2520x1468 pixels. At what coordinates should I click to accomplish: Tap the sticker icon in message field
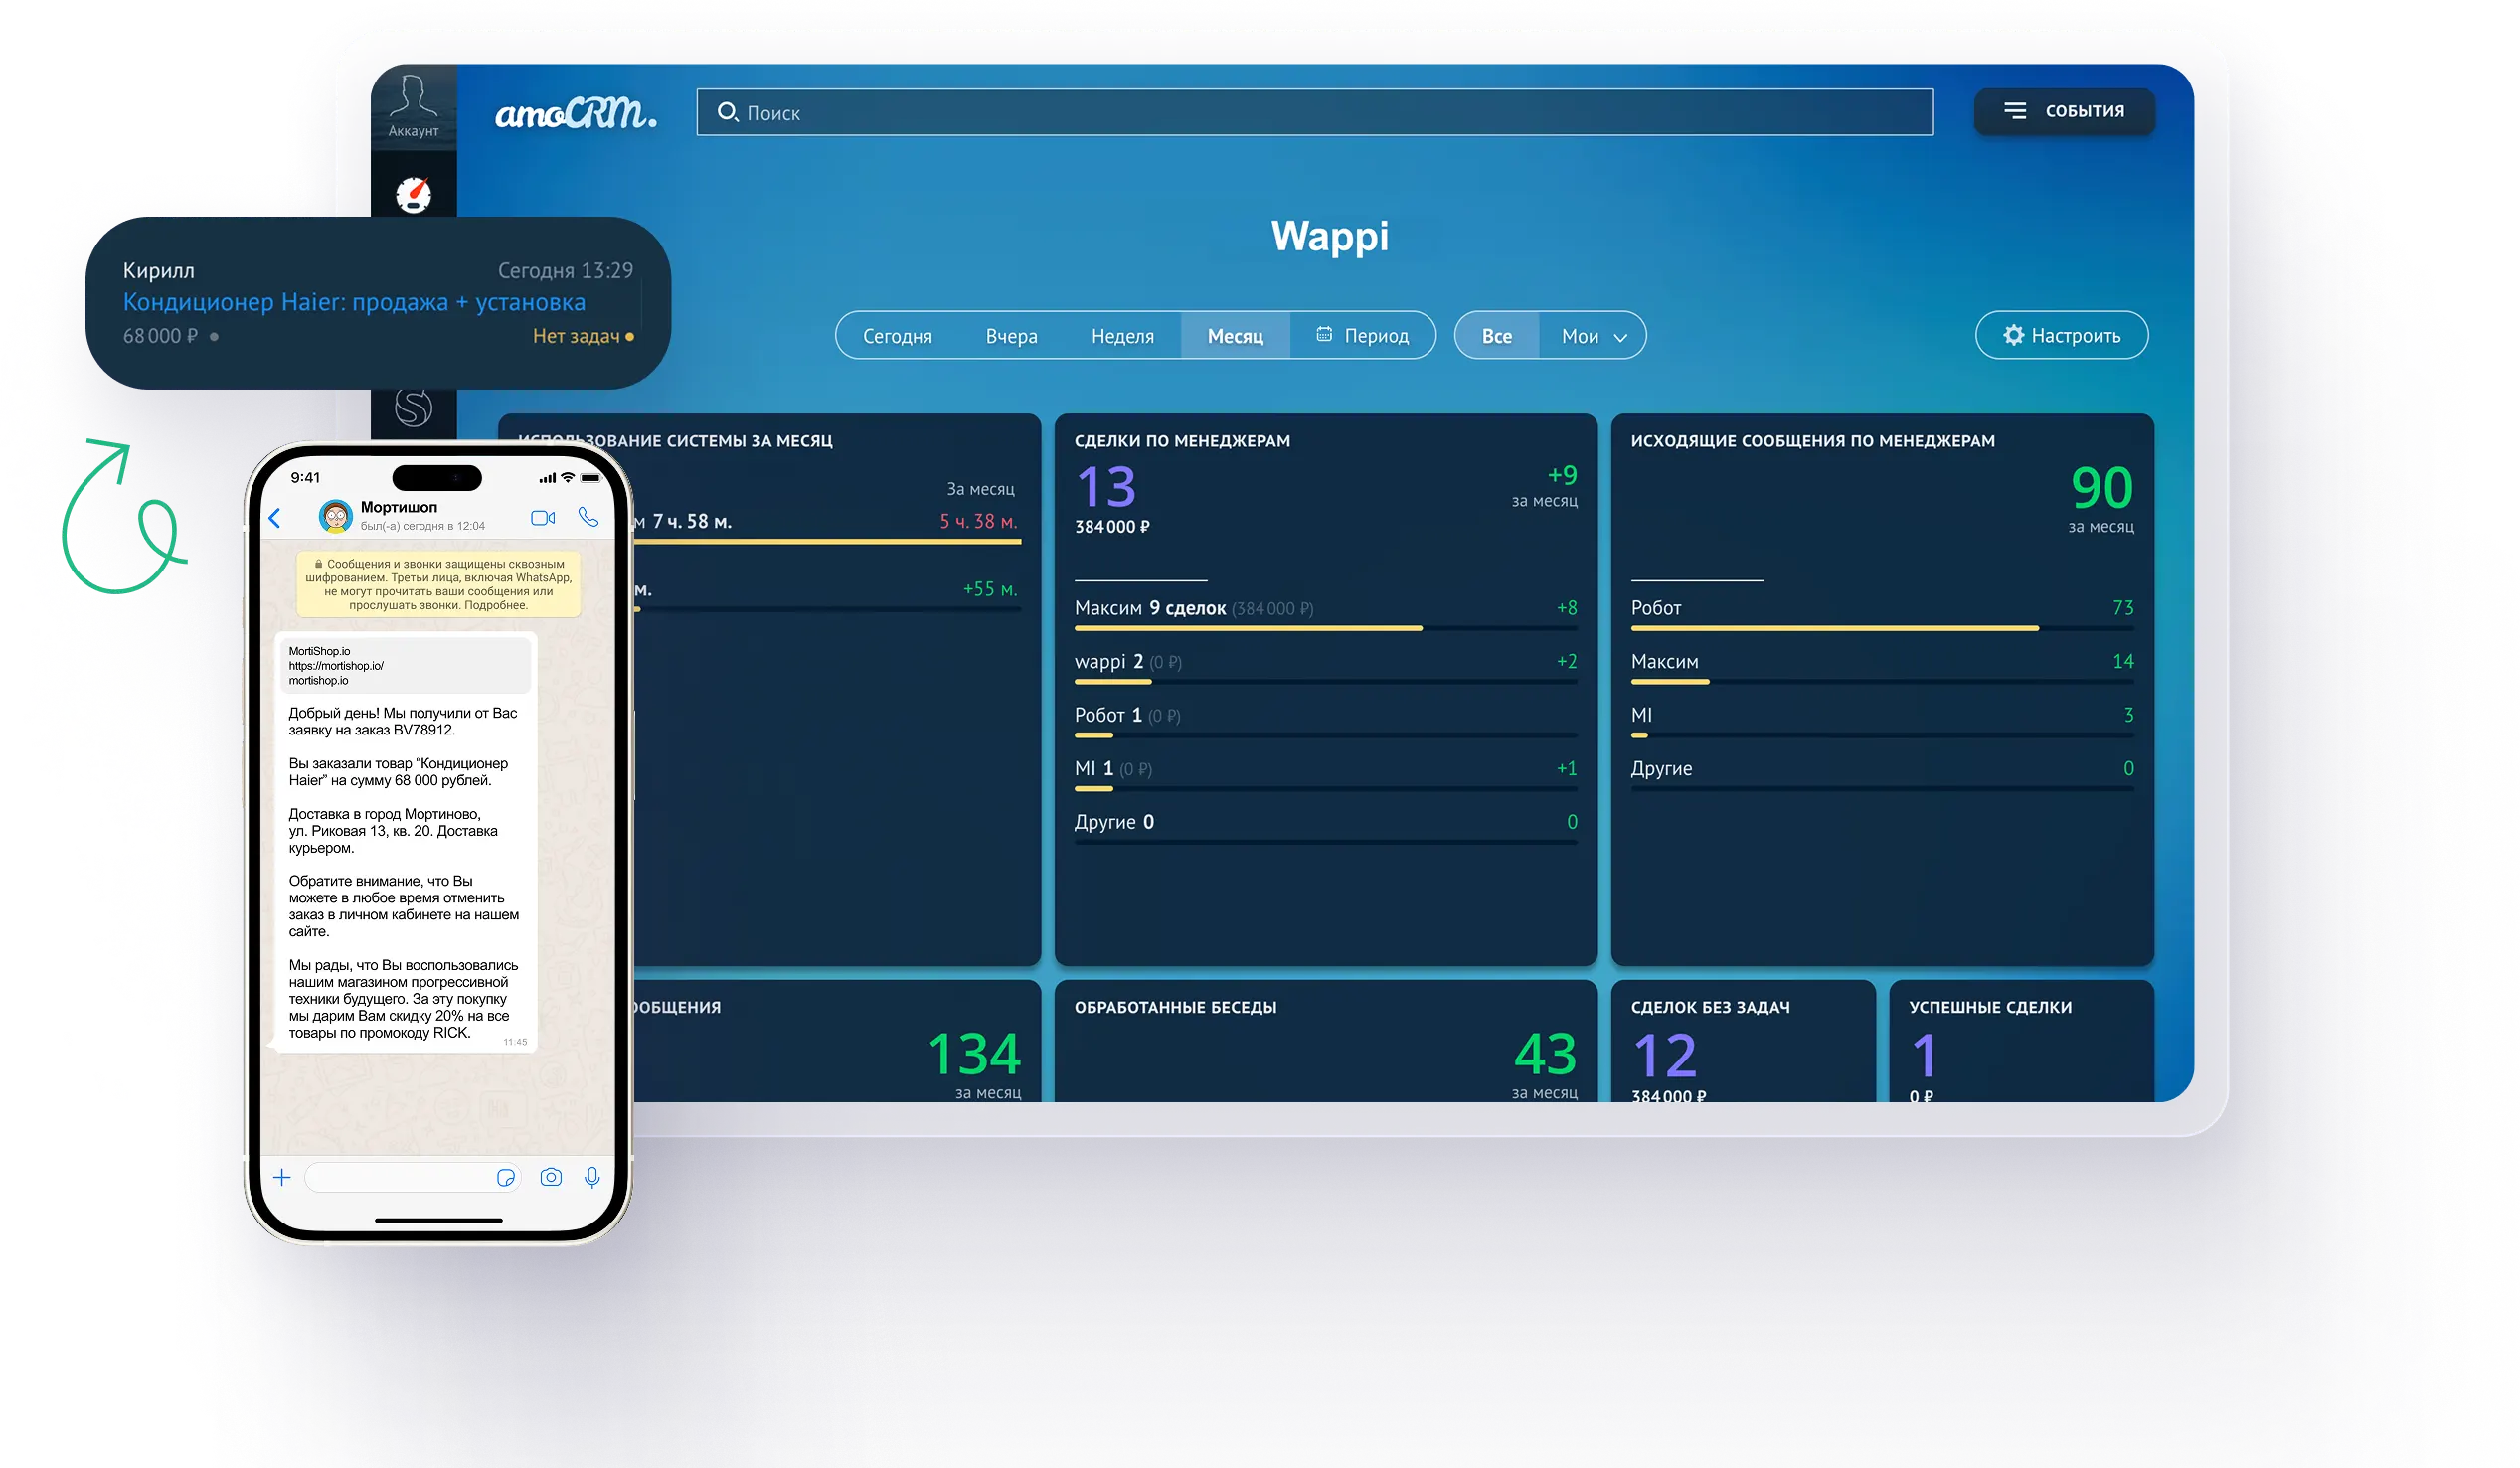coord(506,1177)
